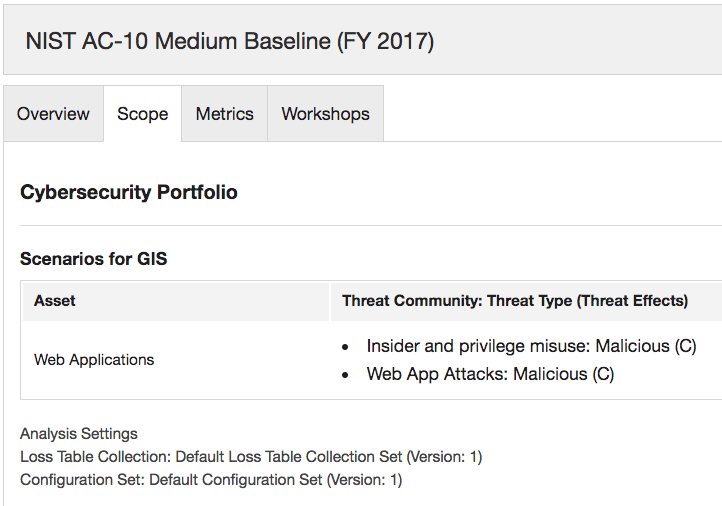Click the Cybersecurity Portfolio heading
Image resolution: width=722 pixels, height=506 pixels.
(x=129, y=192)
